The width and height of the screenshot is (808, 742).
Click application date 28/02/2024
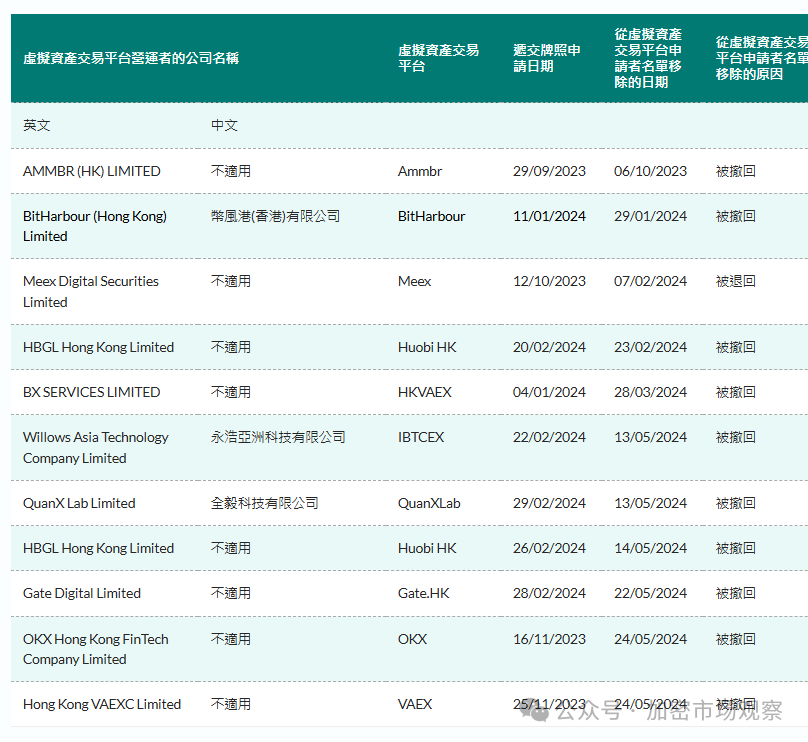coord(549,593)
